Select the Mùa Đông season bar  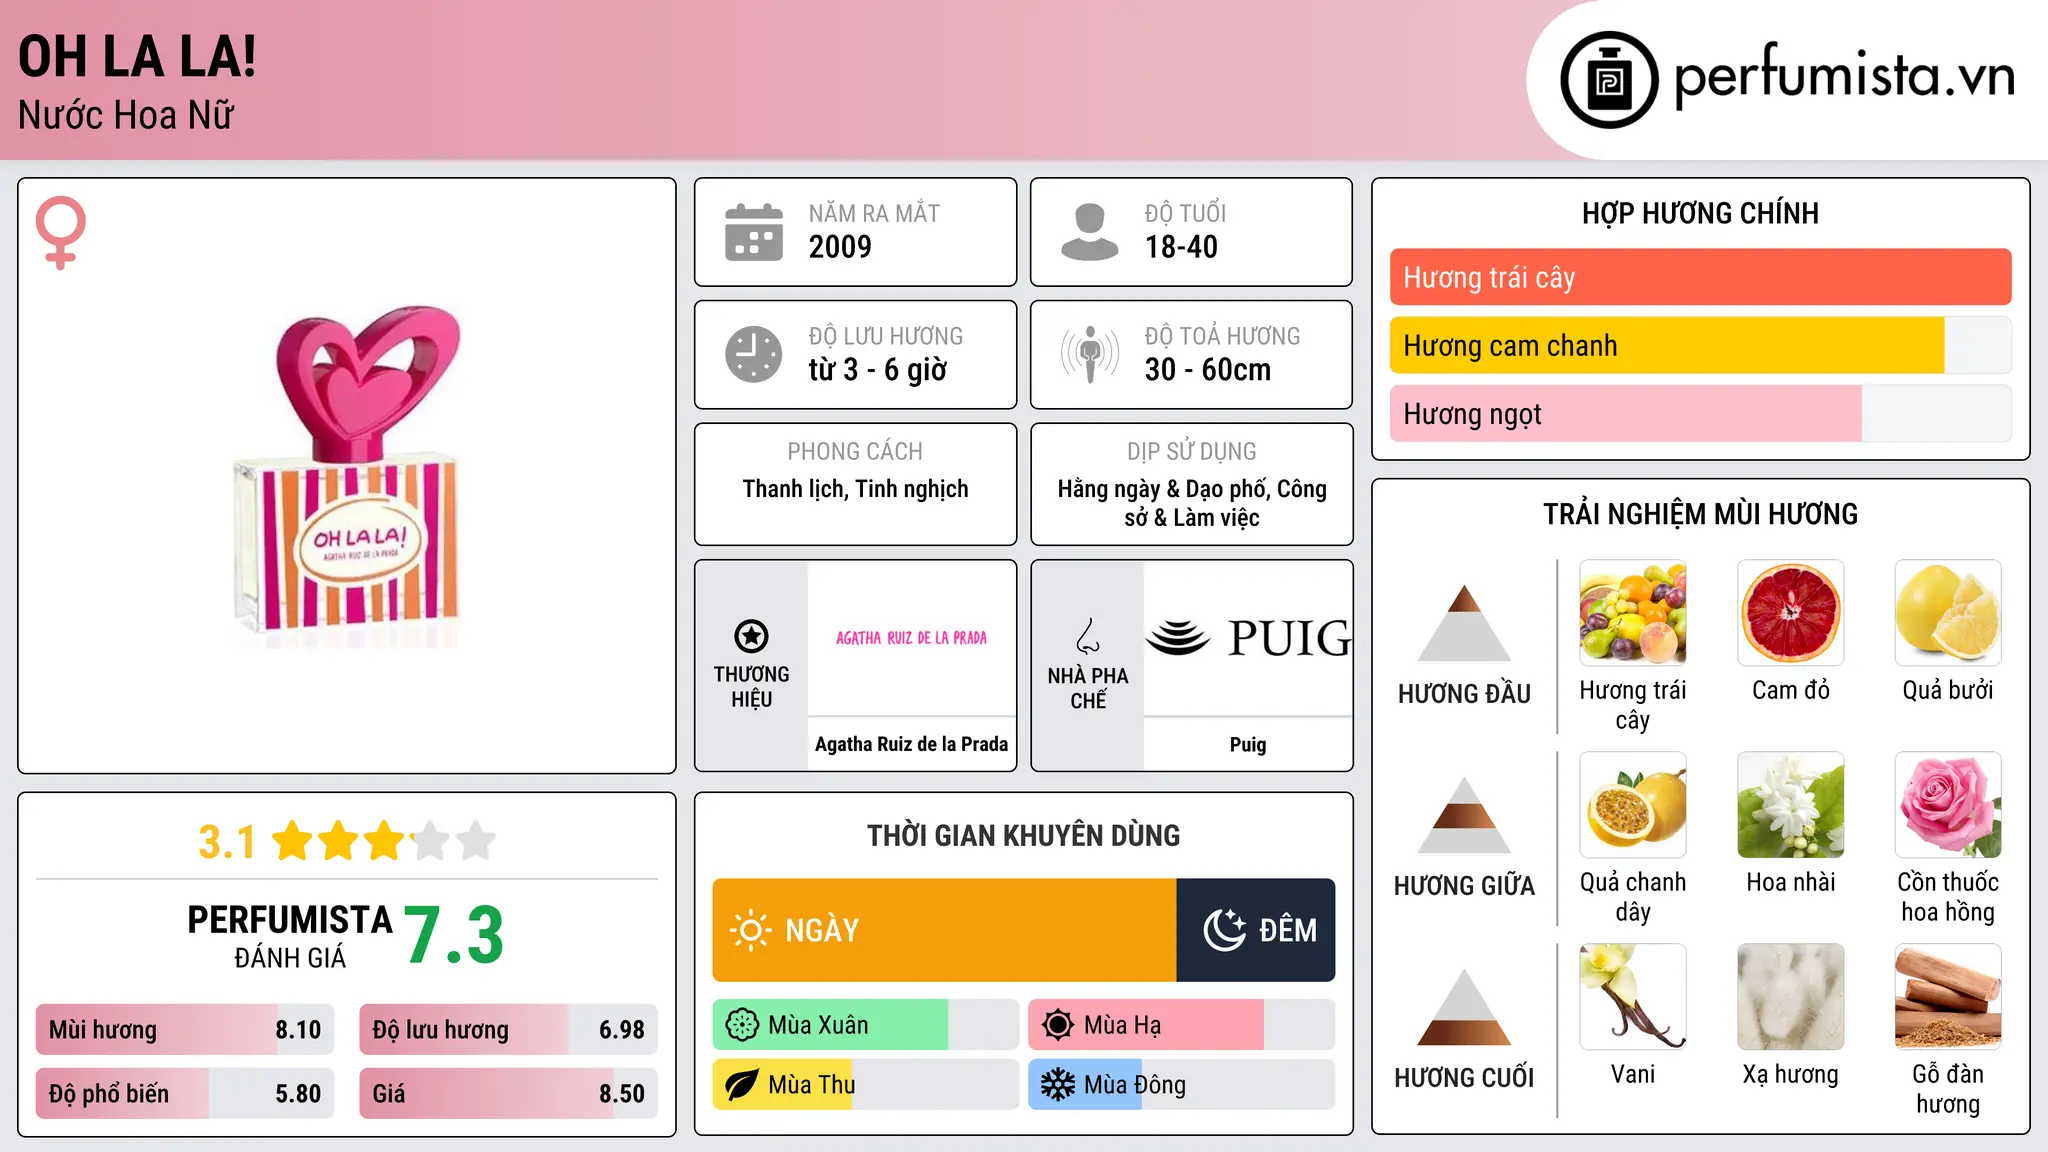1181,1085
